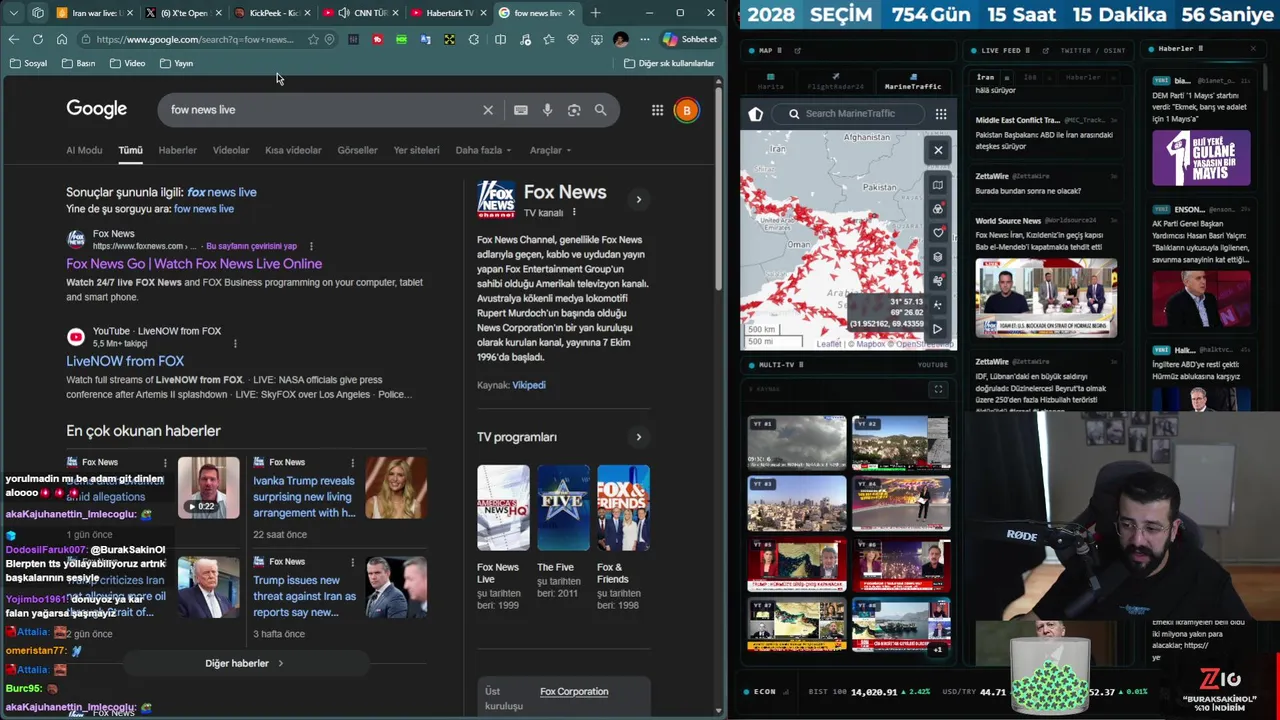Open the browser home page icon
1280x720 pixels.
pos(62,39)
